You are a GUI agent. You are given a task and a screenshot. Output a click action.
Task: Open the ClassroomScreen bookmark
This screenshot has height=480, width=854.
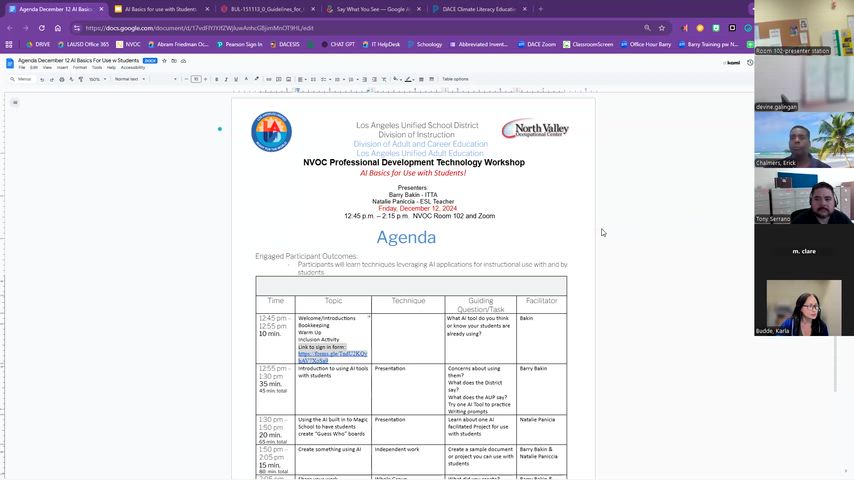588,44
